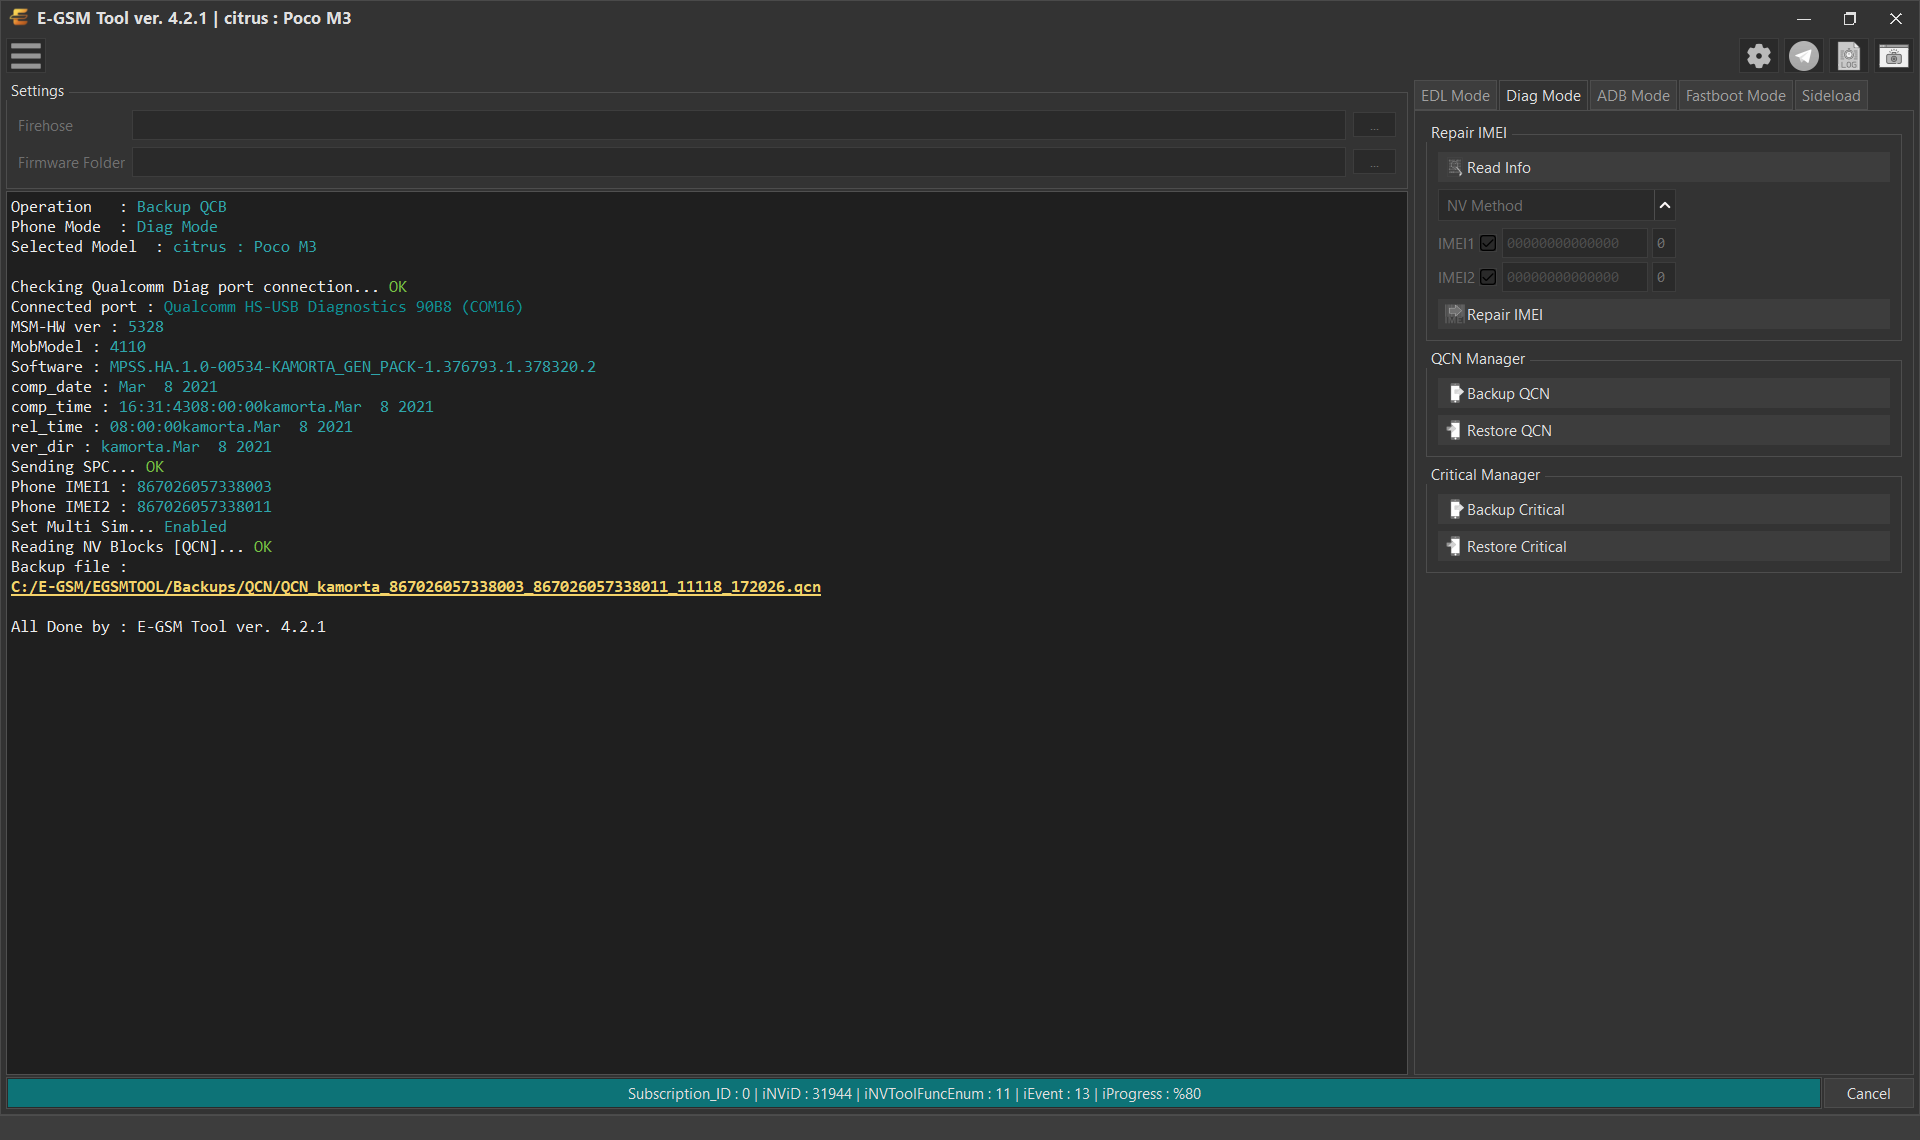Click the screenshot camera icon

coord(1894,56)
